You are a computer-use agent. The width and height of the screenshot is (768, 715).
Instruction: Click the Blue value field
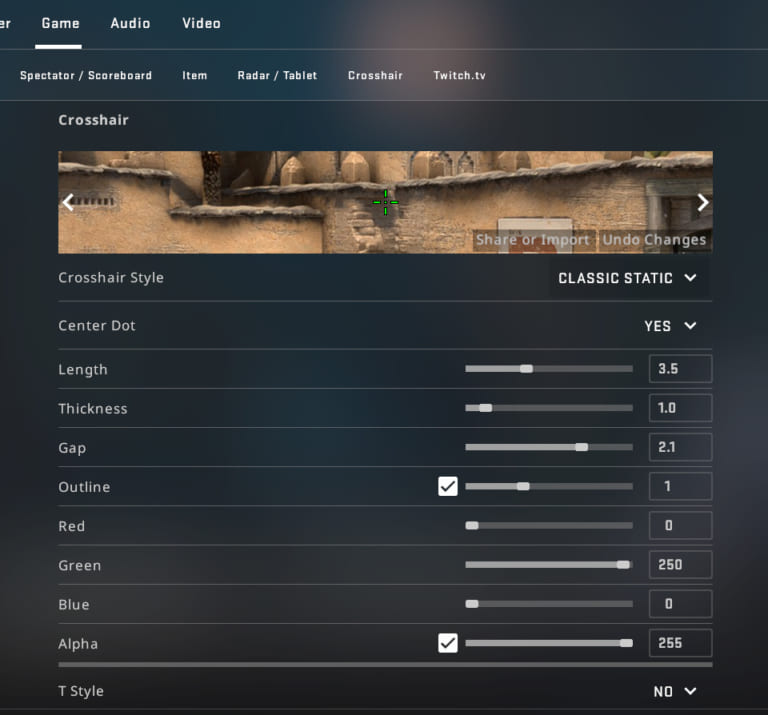(x=680, y=604)
